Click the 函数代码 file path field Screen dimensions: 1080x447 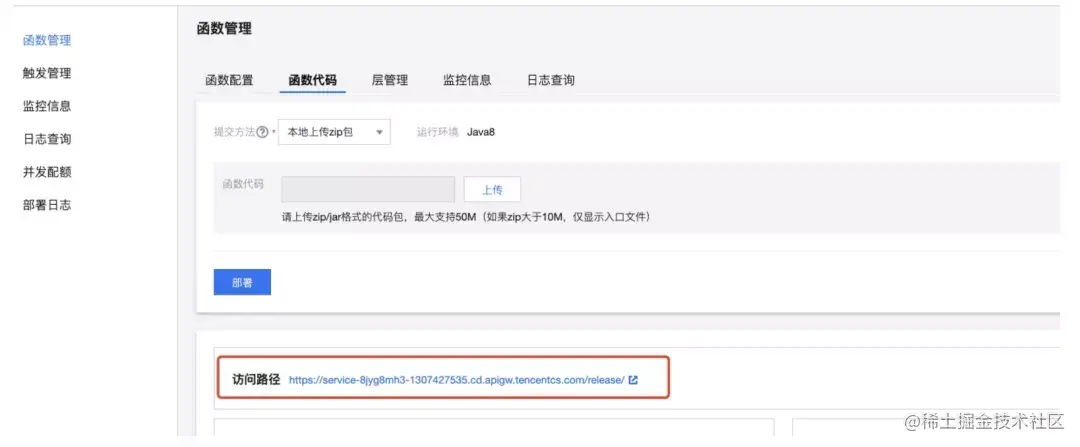(368, 189)
